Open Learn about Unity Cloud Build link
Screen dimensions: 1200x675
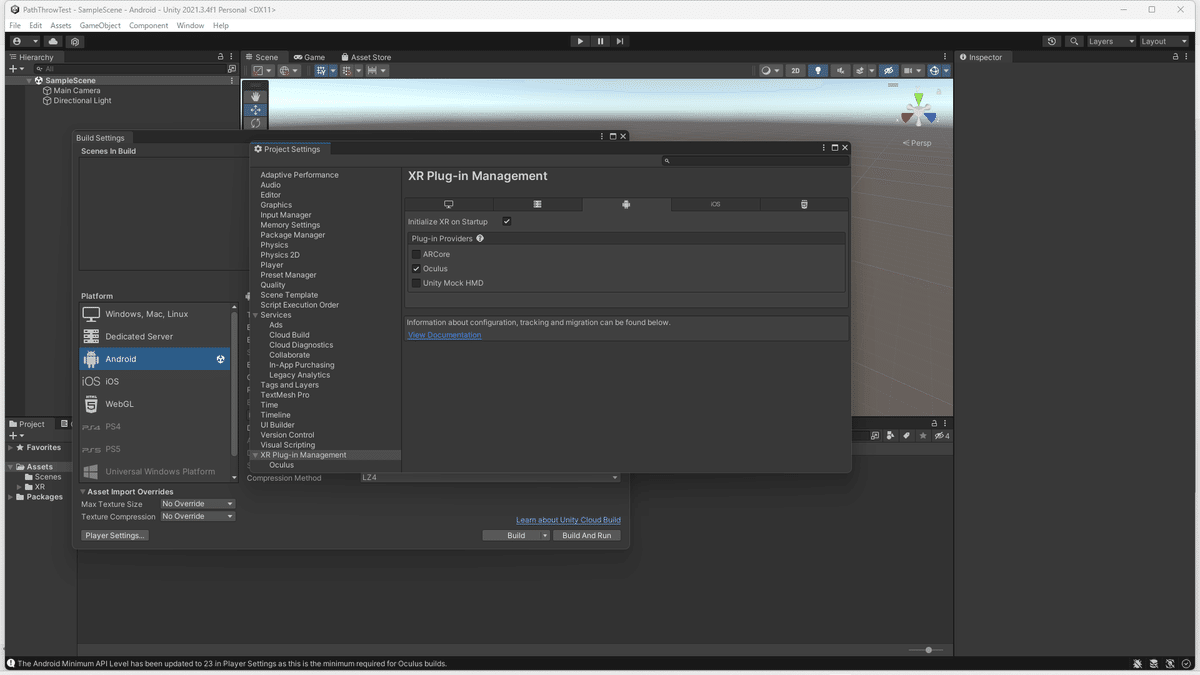click(x=568, y=520)
